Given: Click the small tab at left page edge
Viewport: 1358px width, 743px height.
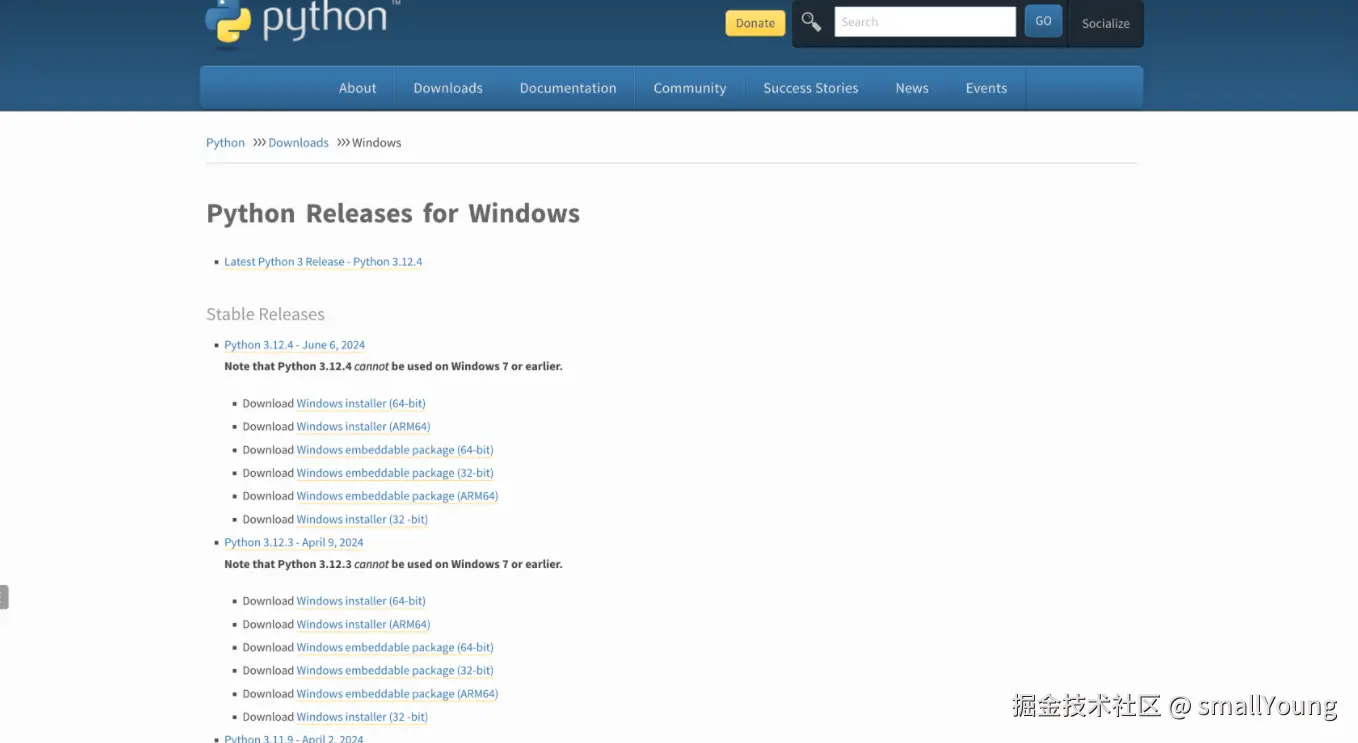Looking at the screenshot, I should tap(4, 597).
